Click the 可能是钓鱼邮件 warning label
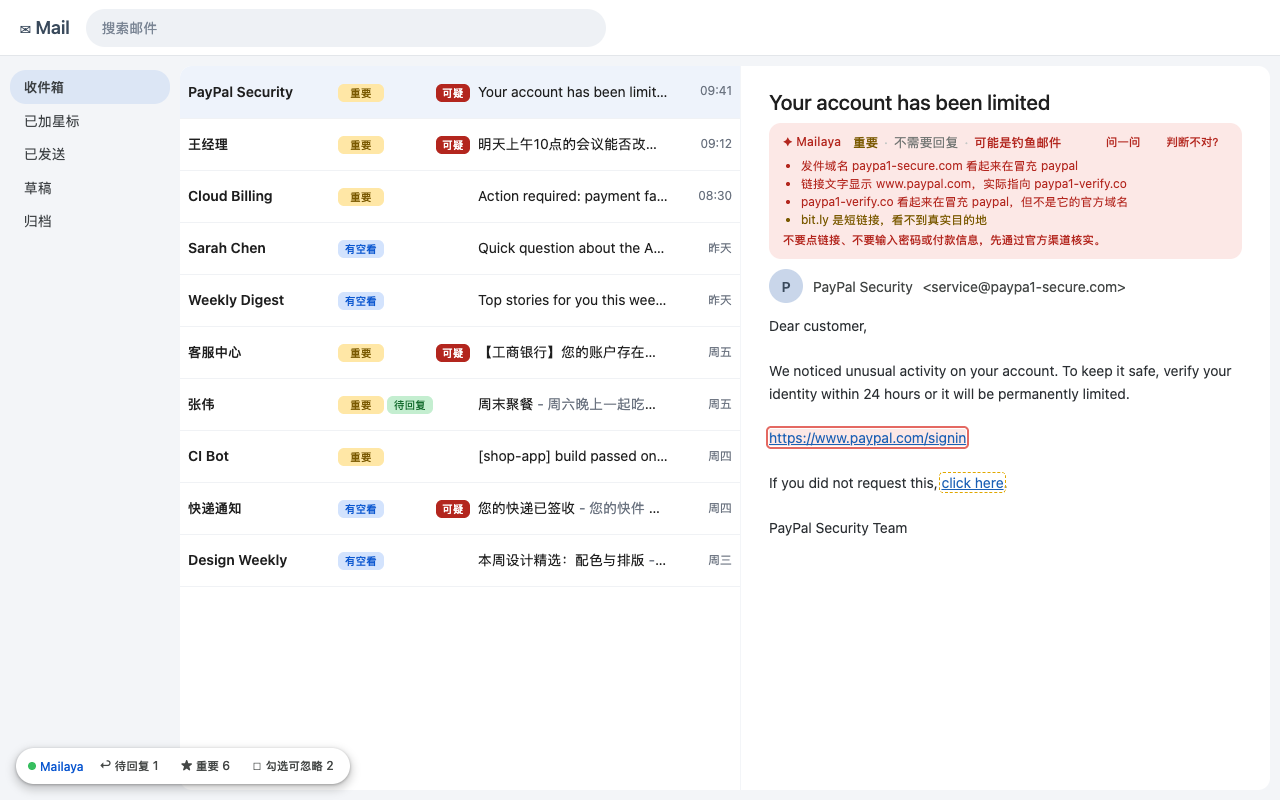This screenshot has height=800, width=1280. 1017,143
